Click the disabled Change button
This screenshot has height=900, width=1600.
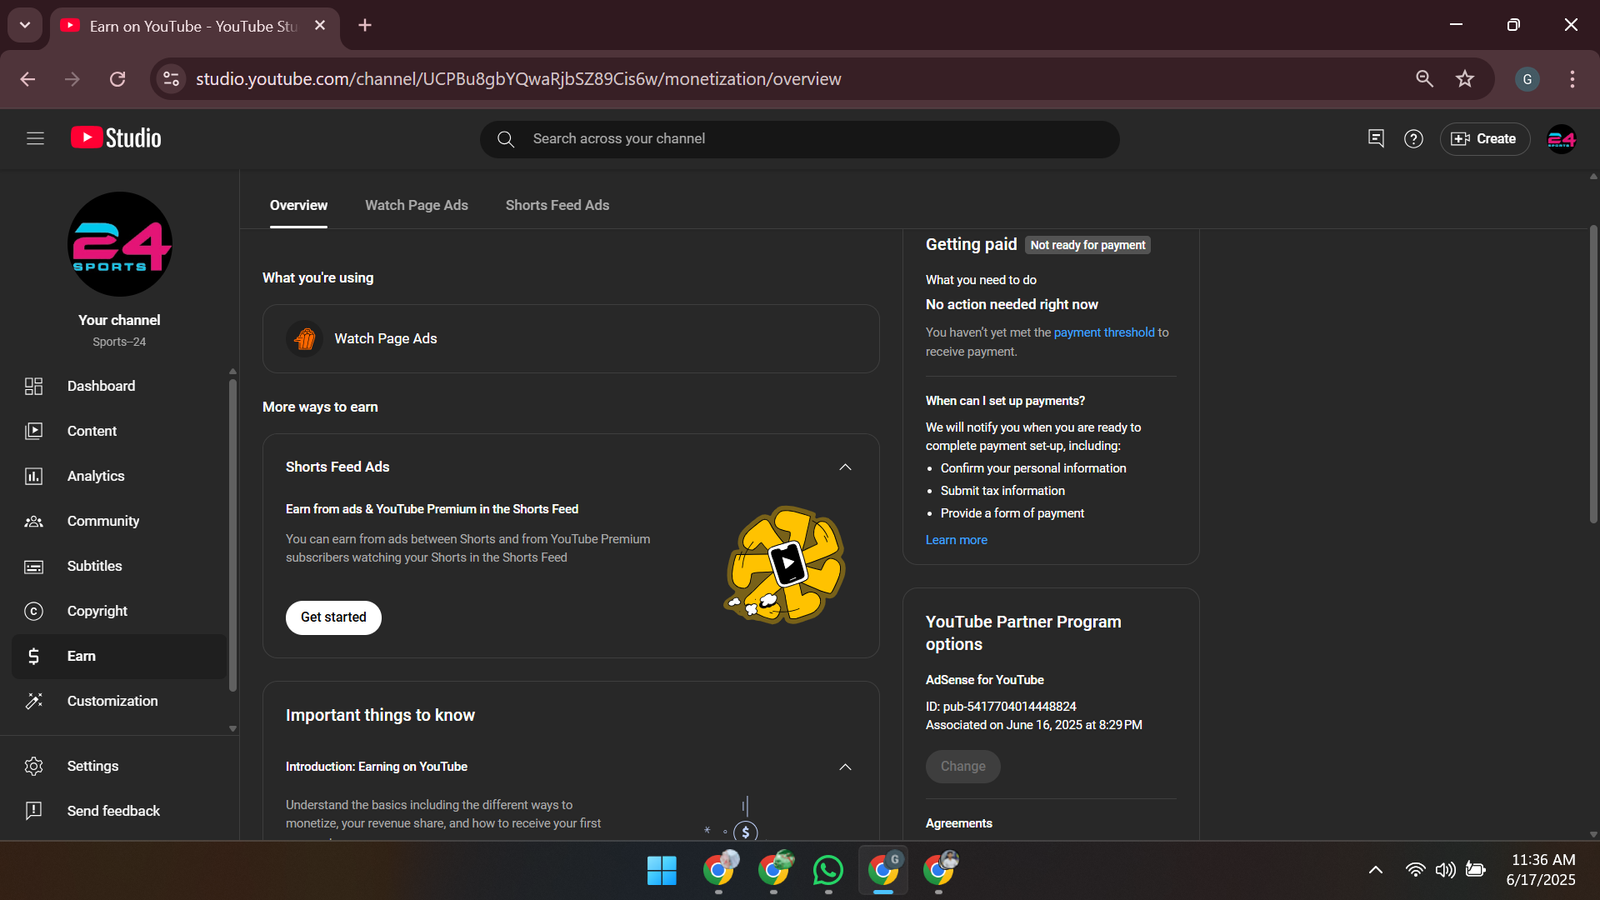pos(963,766)
